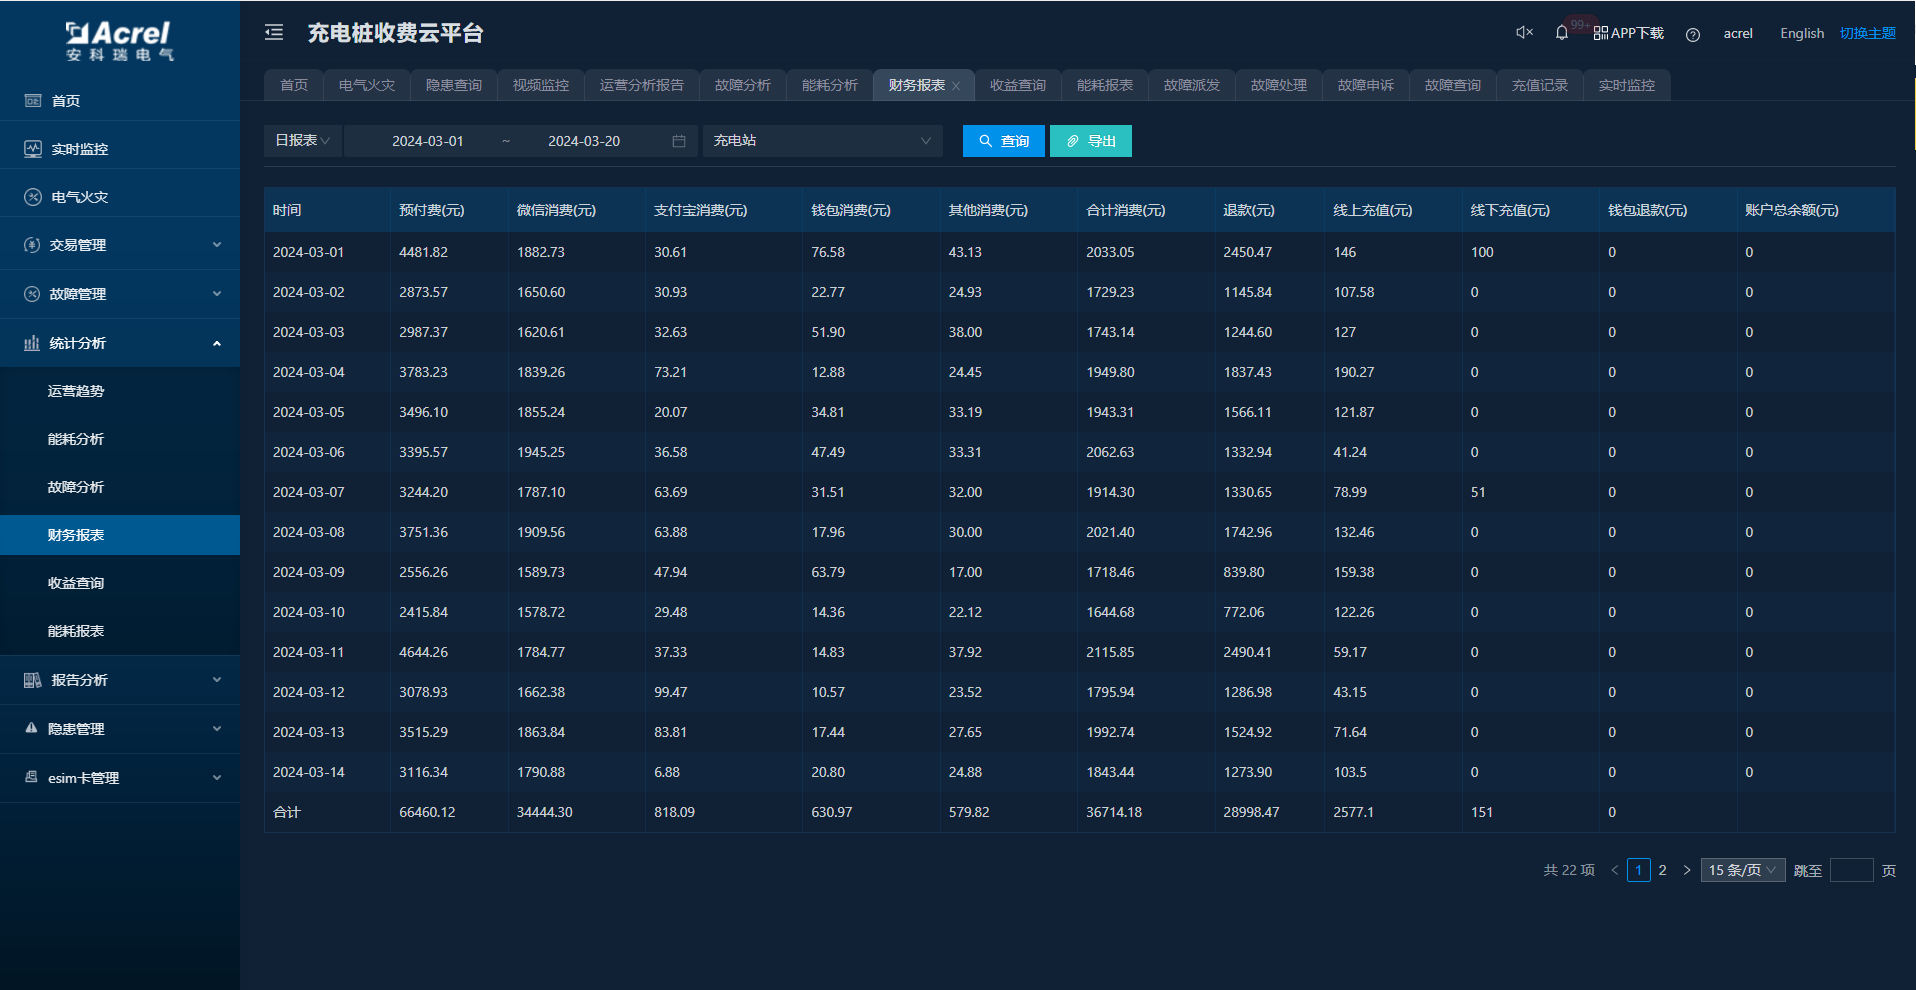Open help via the question mark icon
The width and height of the screenshot is (1916, 990).
coord(1692,34)
